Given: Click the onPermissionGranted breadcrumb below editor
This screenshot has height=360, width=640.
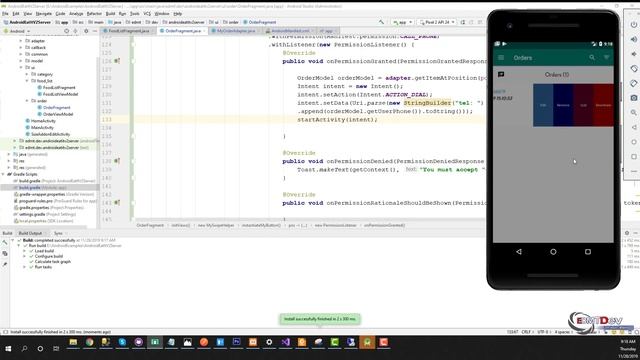Looking at the screenshot, I should click(x=384, y=225).
